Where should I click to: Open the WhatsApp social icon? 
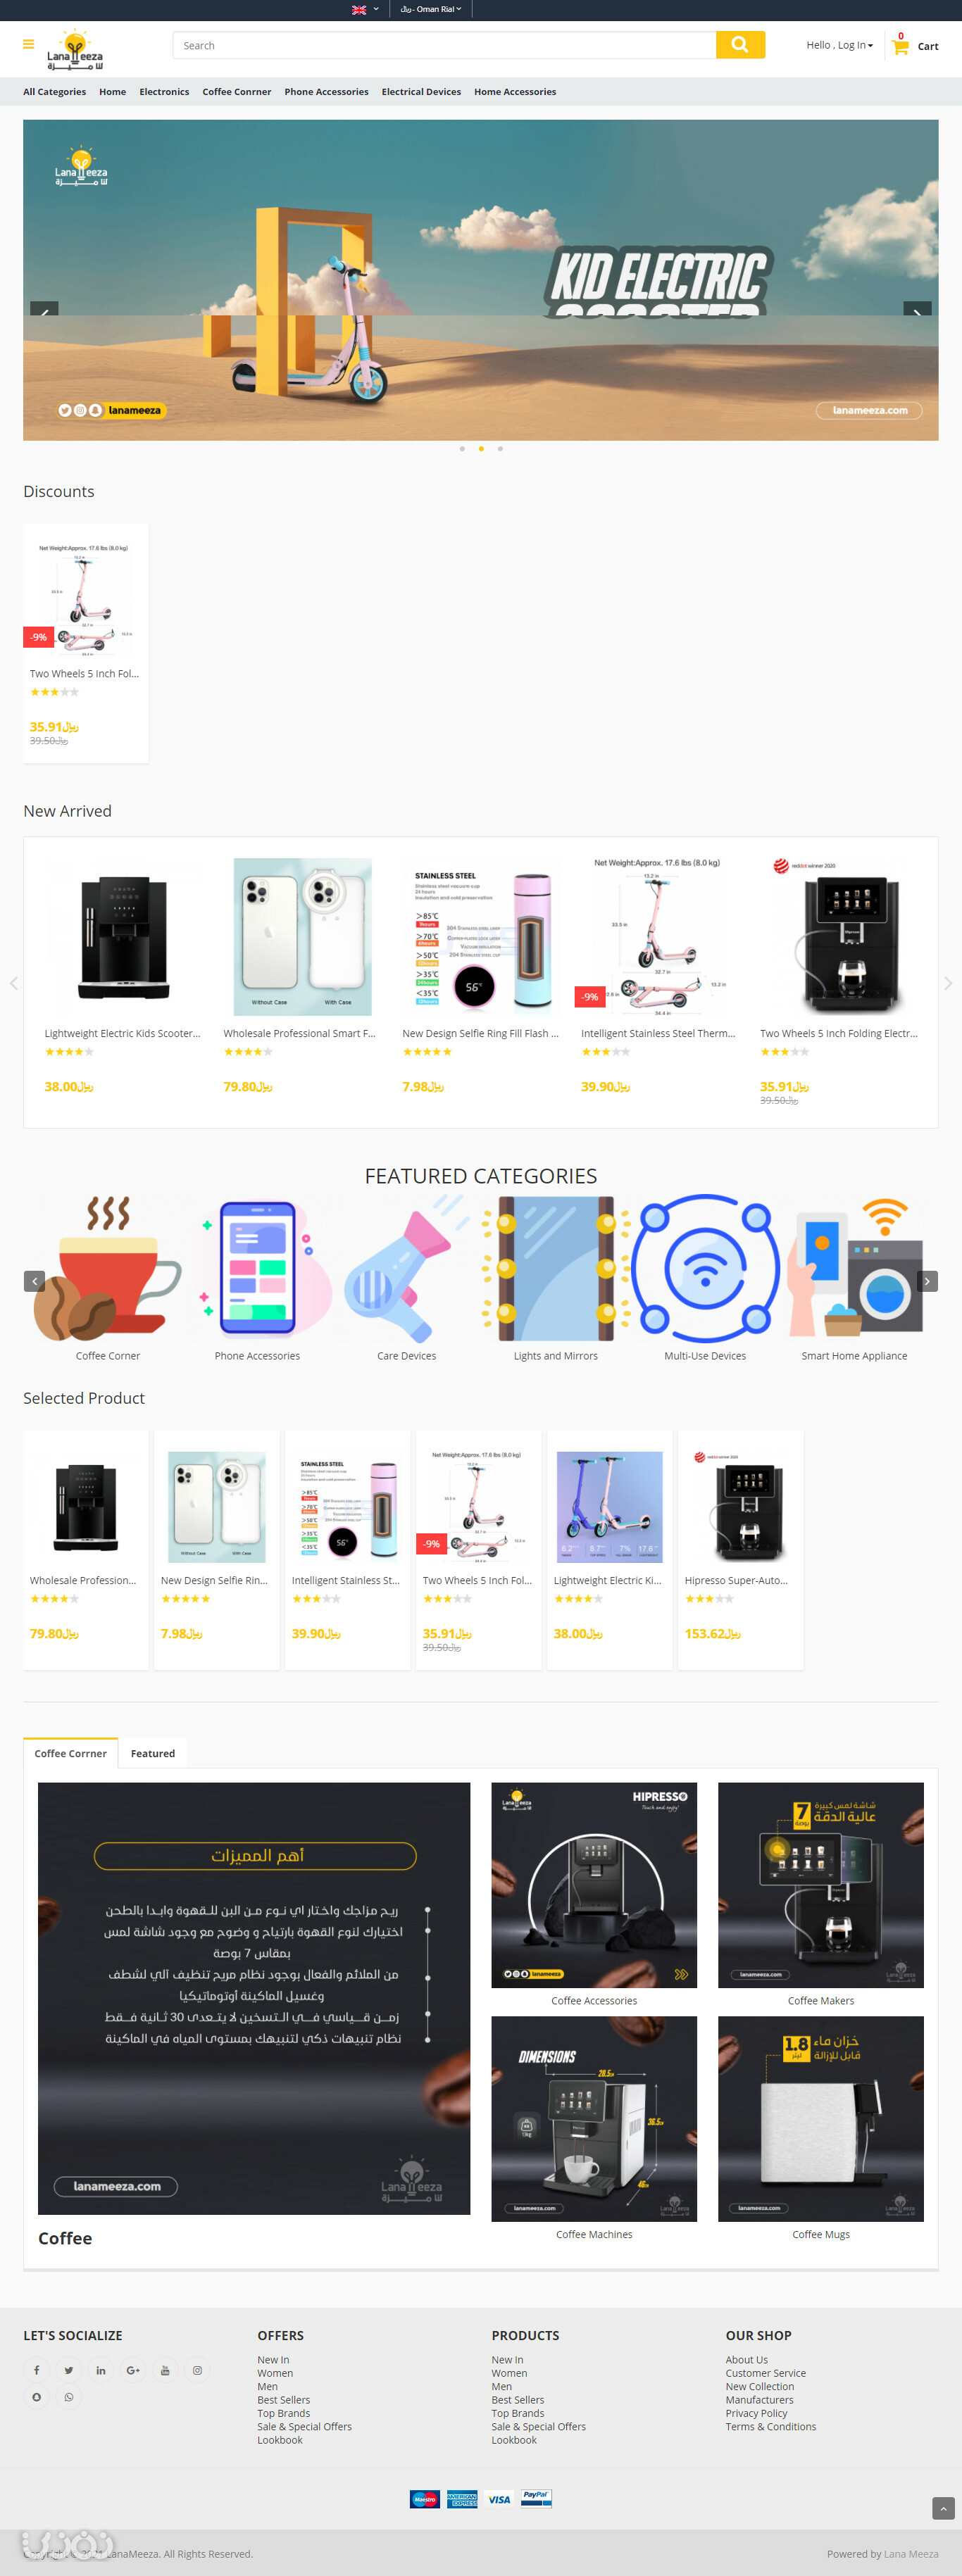(69, 2397)
